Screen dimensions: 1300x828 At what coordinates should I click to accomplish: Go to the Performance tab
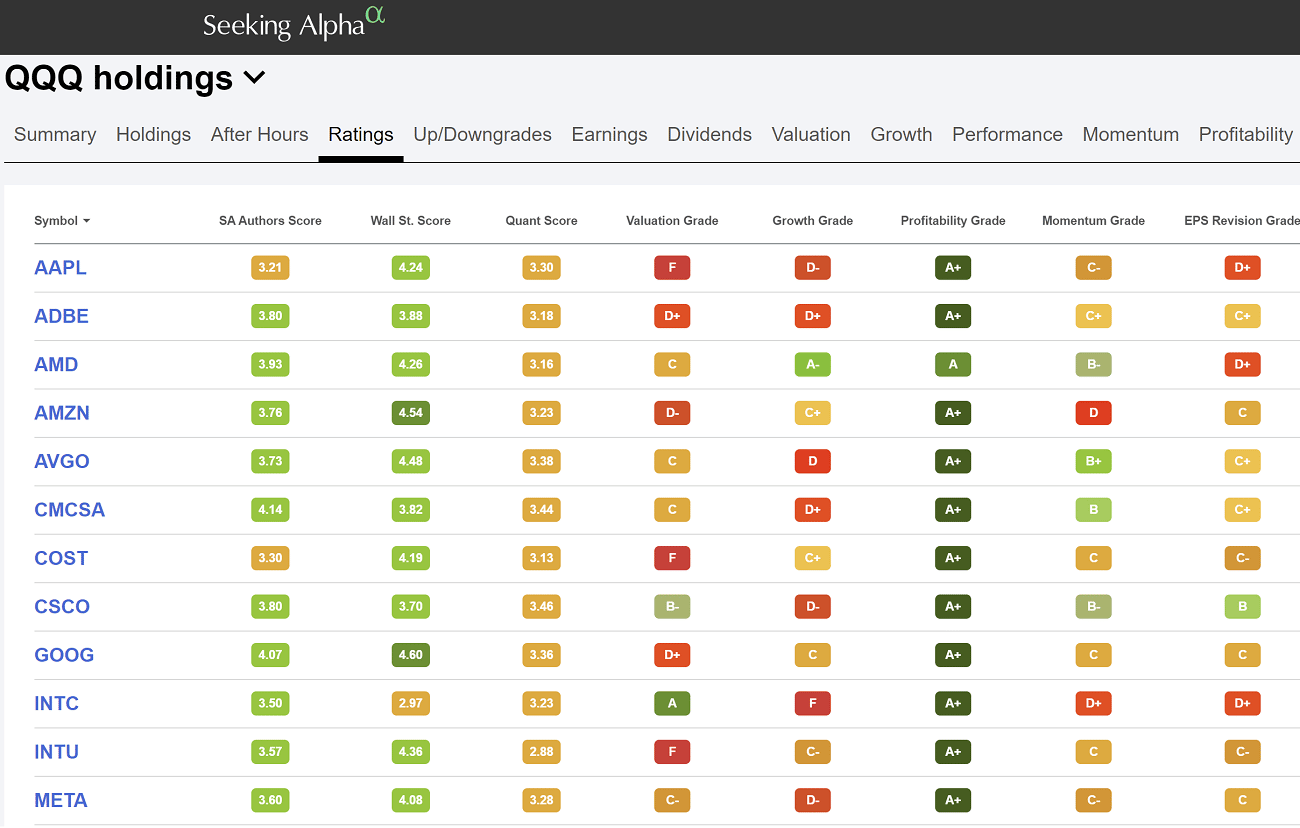pos(1007,134)
